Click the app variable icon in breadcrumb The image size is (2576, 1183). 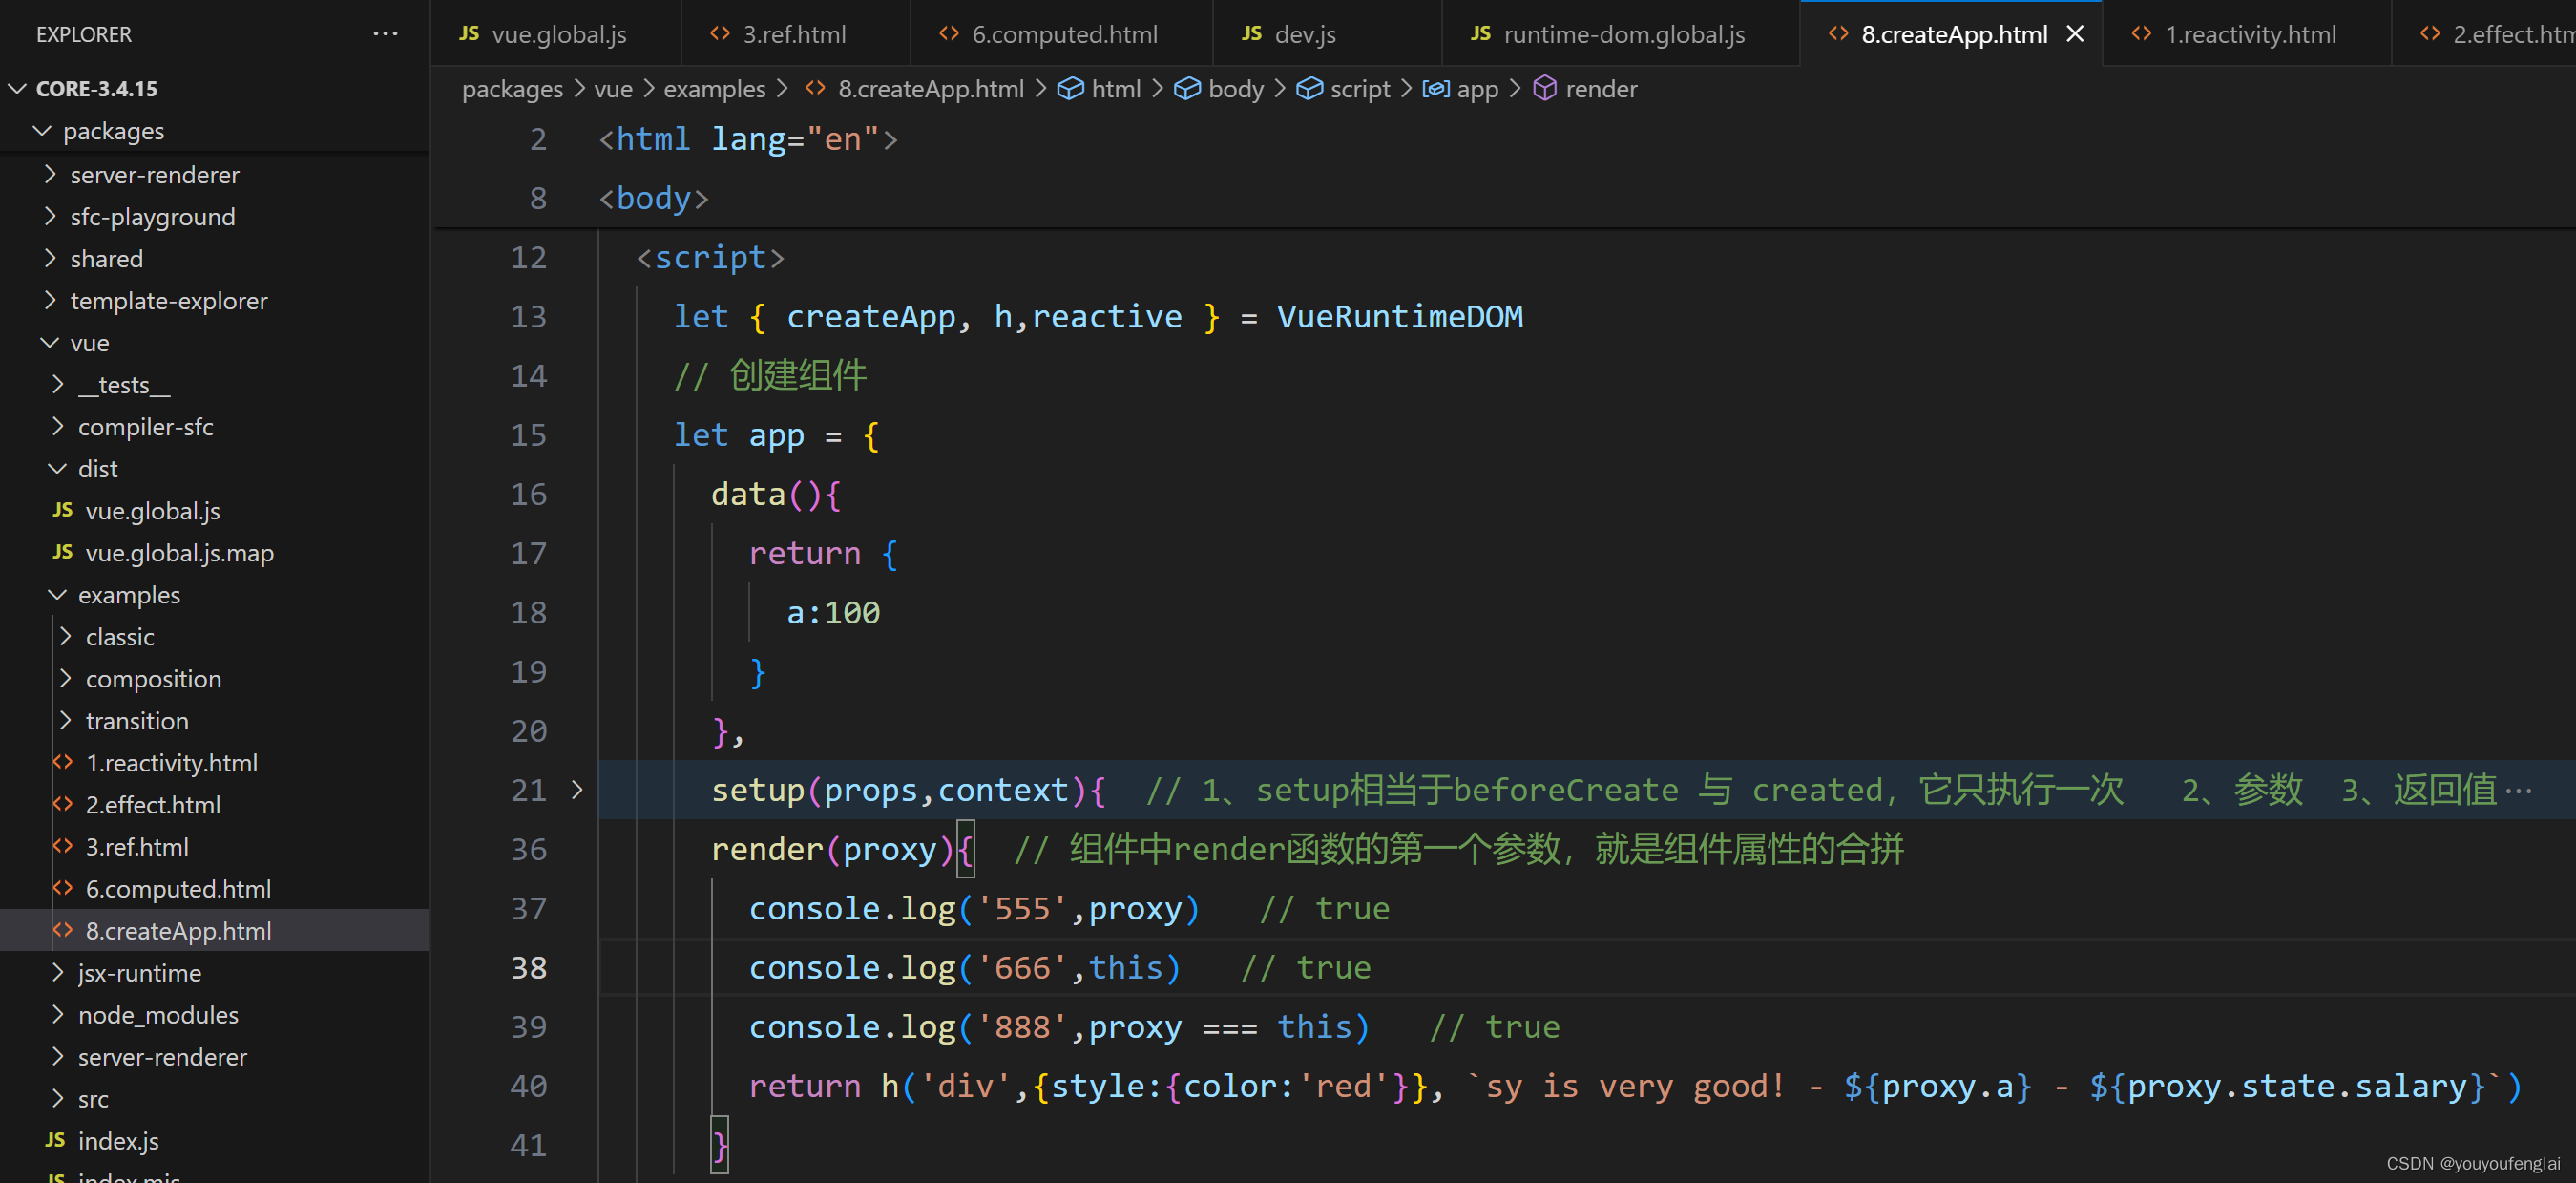point(1435,89)
